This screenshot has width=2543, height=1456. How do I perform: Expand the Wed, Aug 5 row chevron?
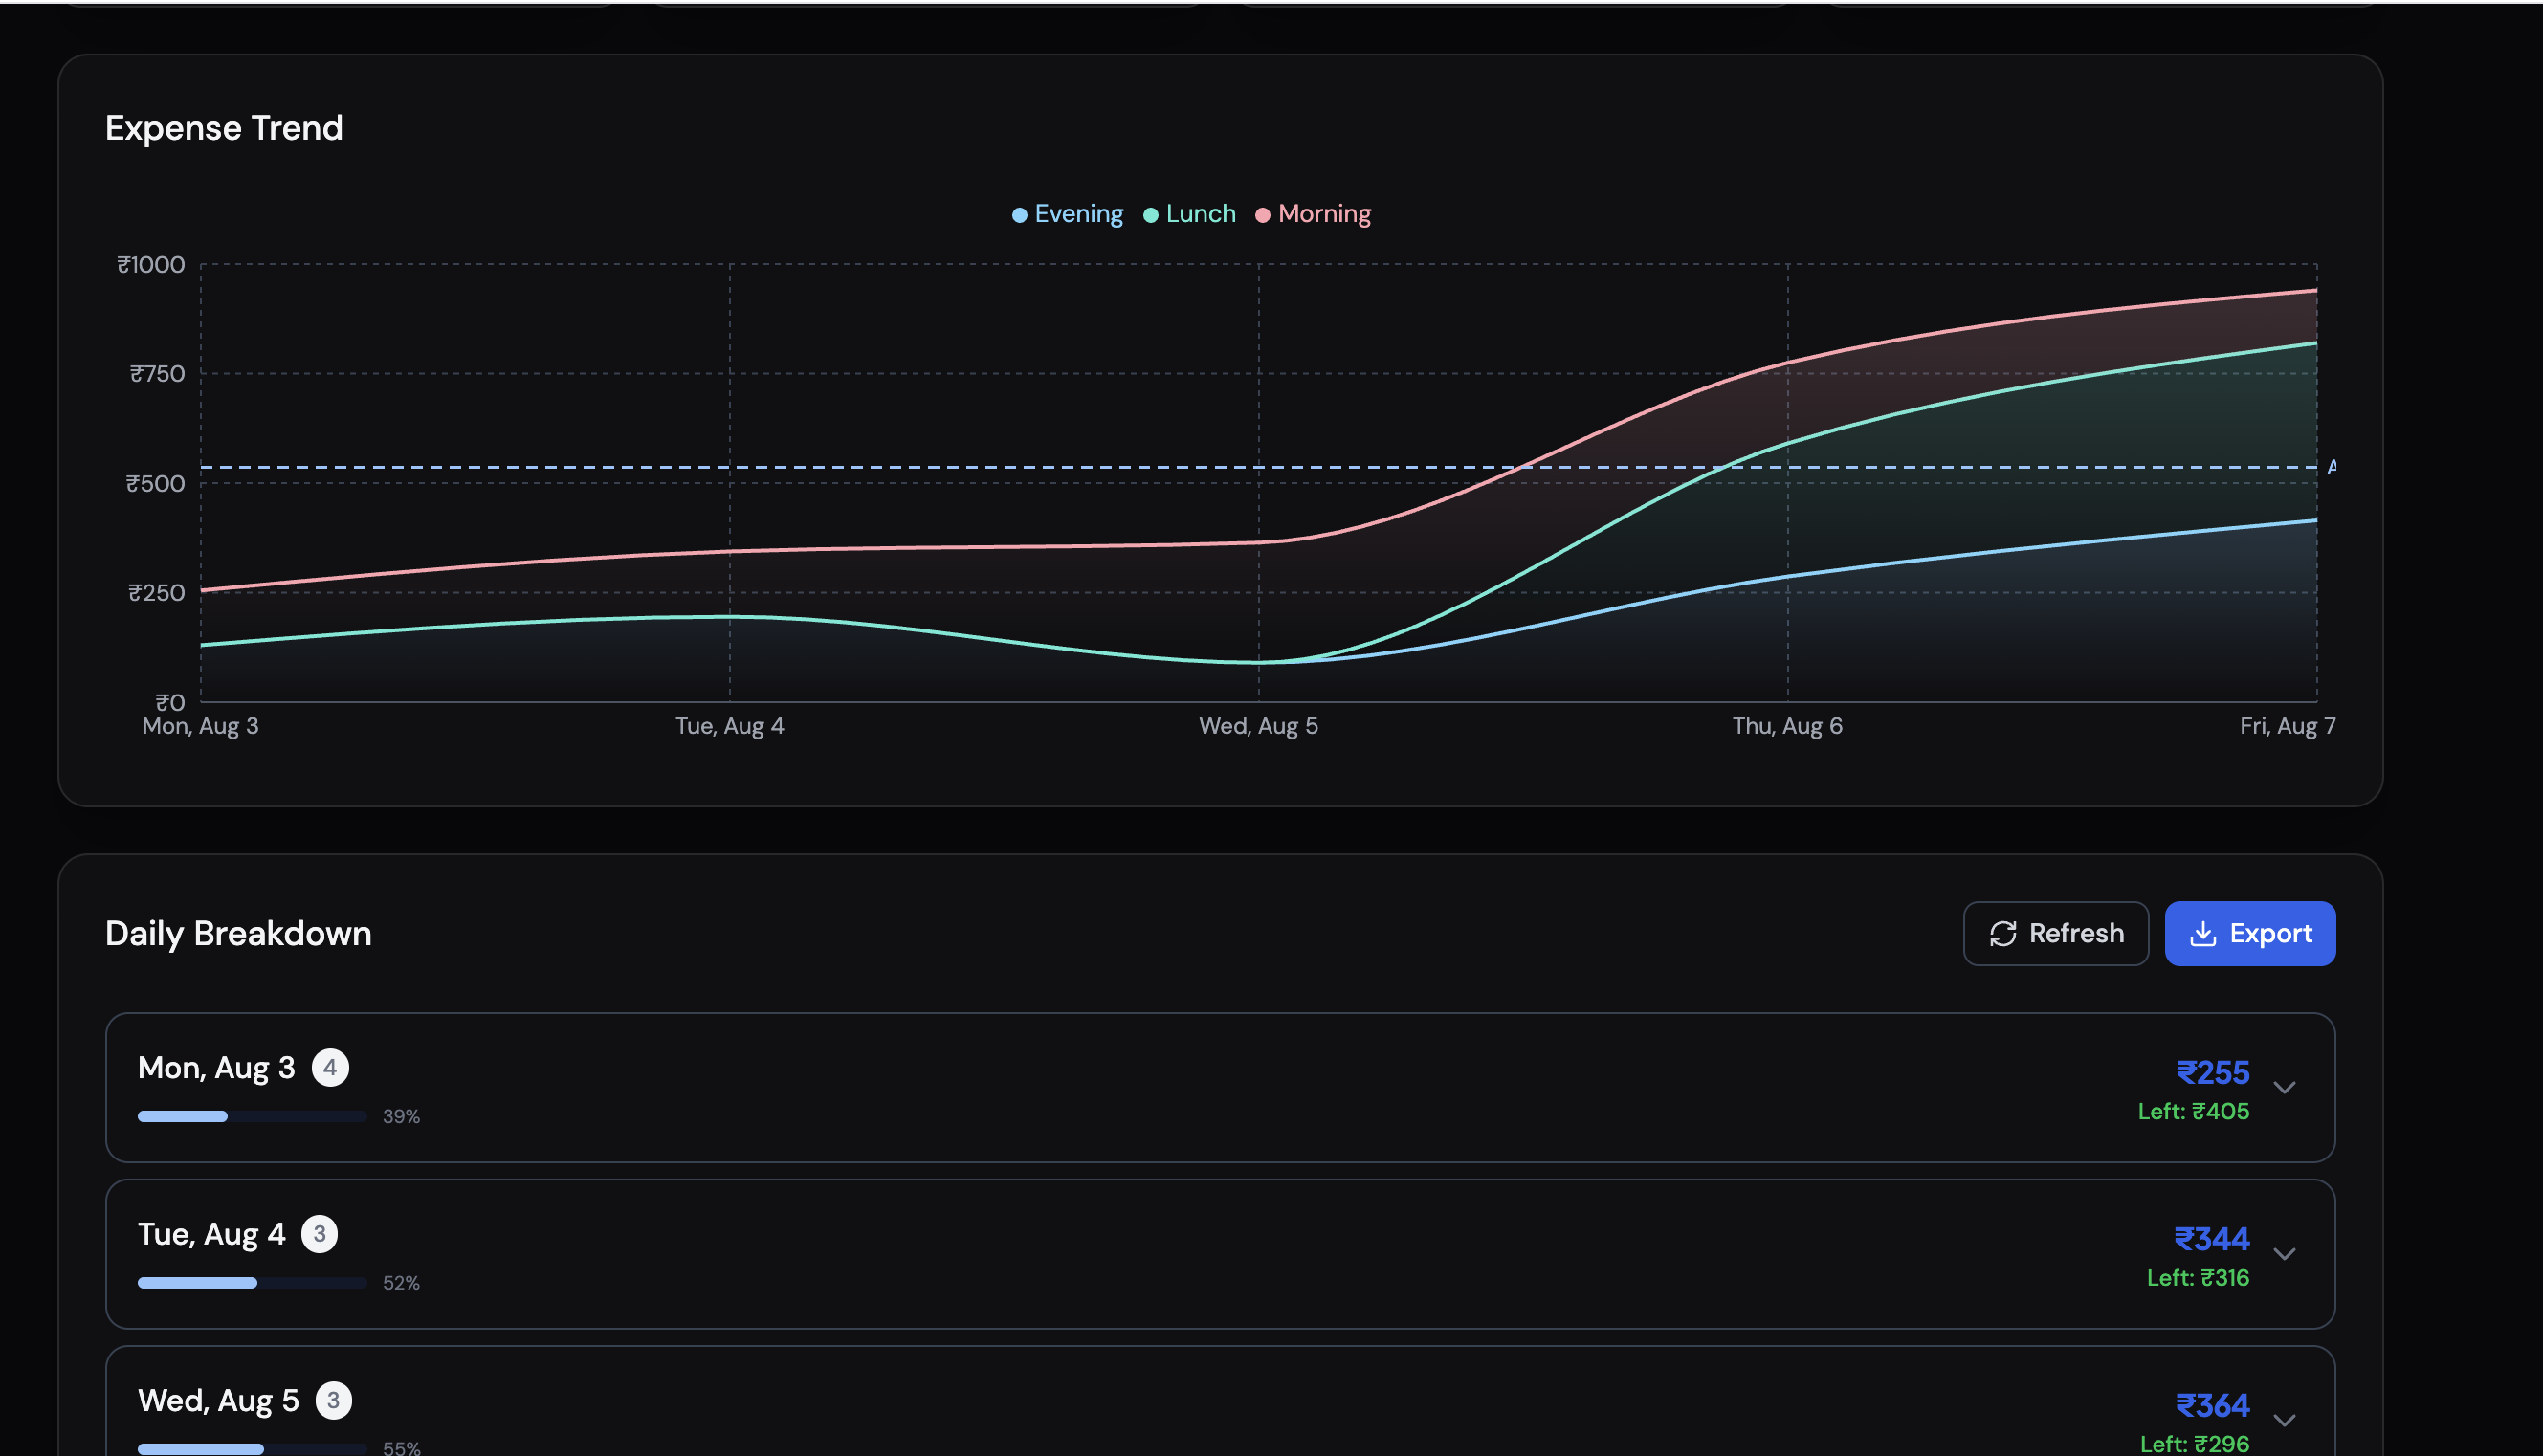pyautogui.click(x=2284, y=1420)
